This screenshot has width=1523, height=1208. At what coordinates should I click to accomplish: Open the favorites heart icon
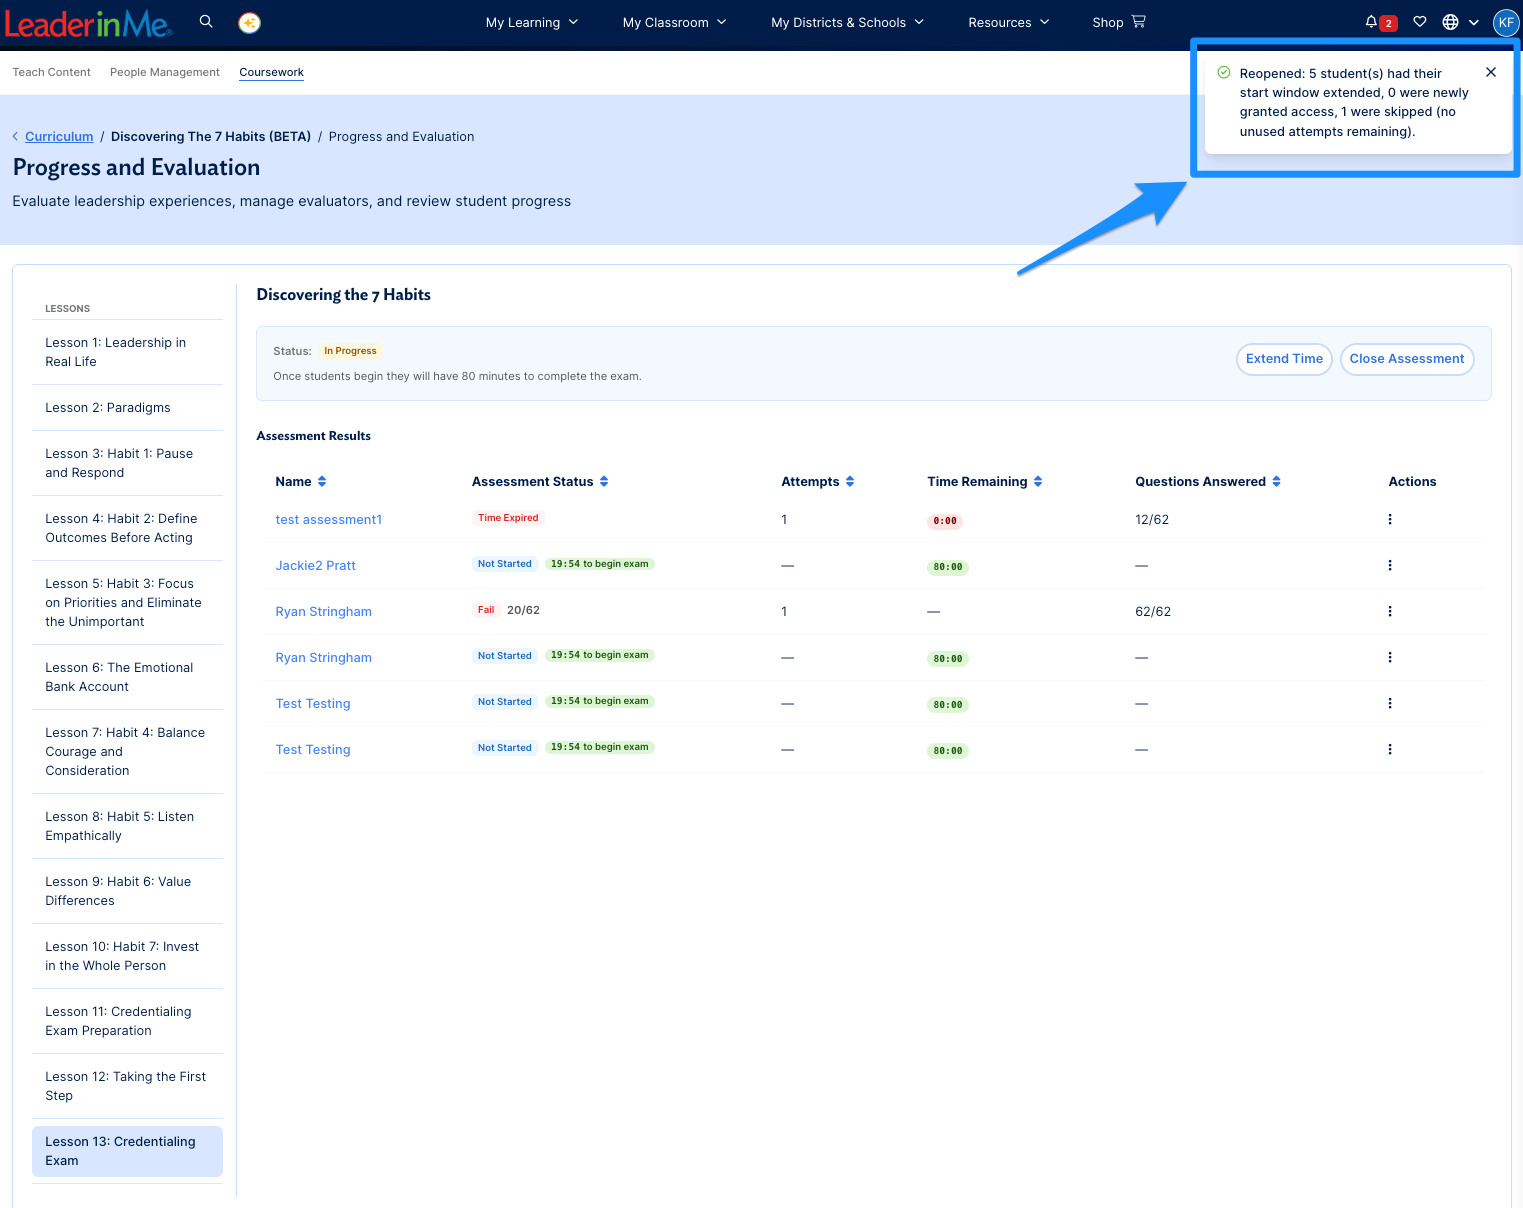pos(1420,21)
